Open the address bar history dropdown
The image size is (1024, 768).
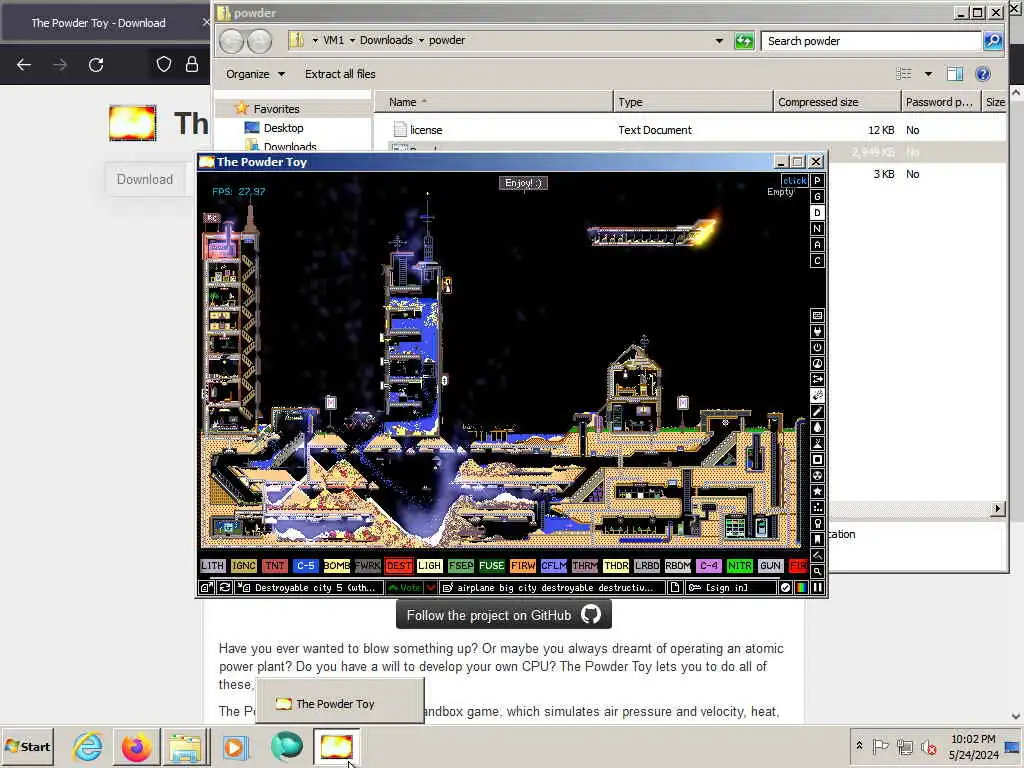719,40
